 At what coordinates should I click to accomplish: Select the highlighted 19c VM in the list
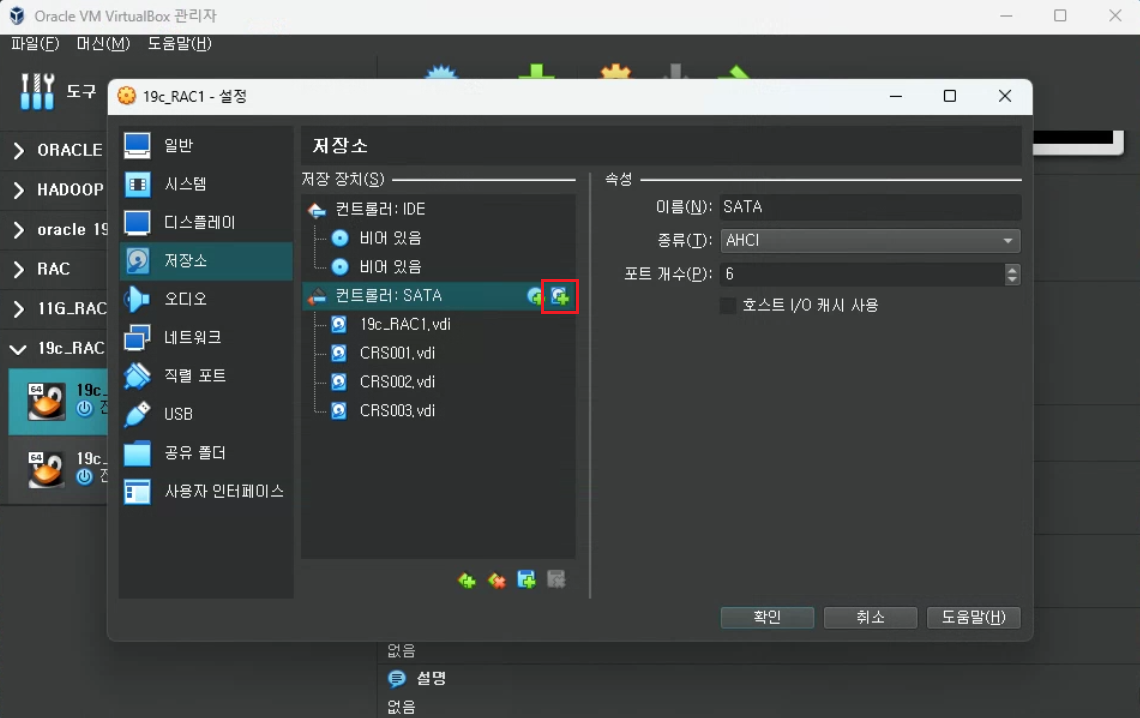click(58, 401)
